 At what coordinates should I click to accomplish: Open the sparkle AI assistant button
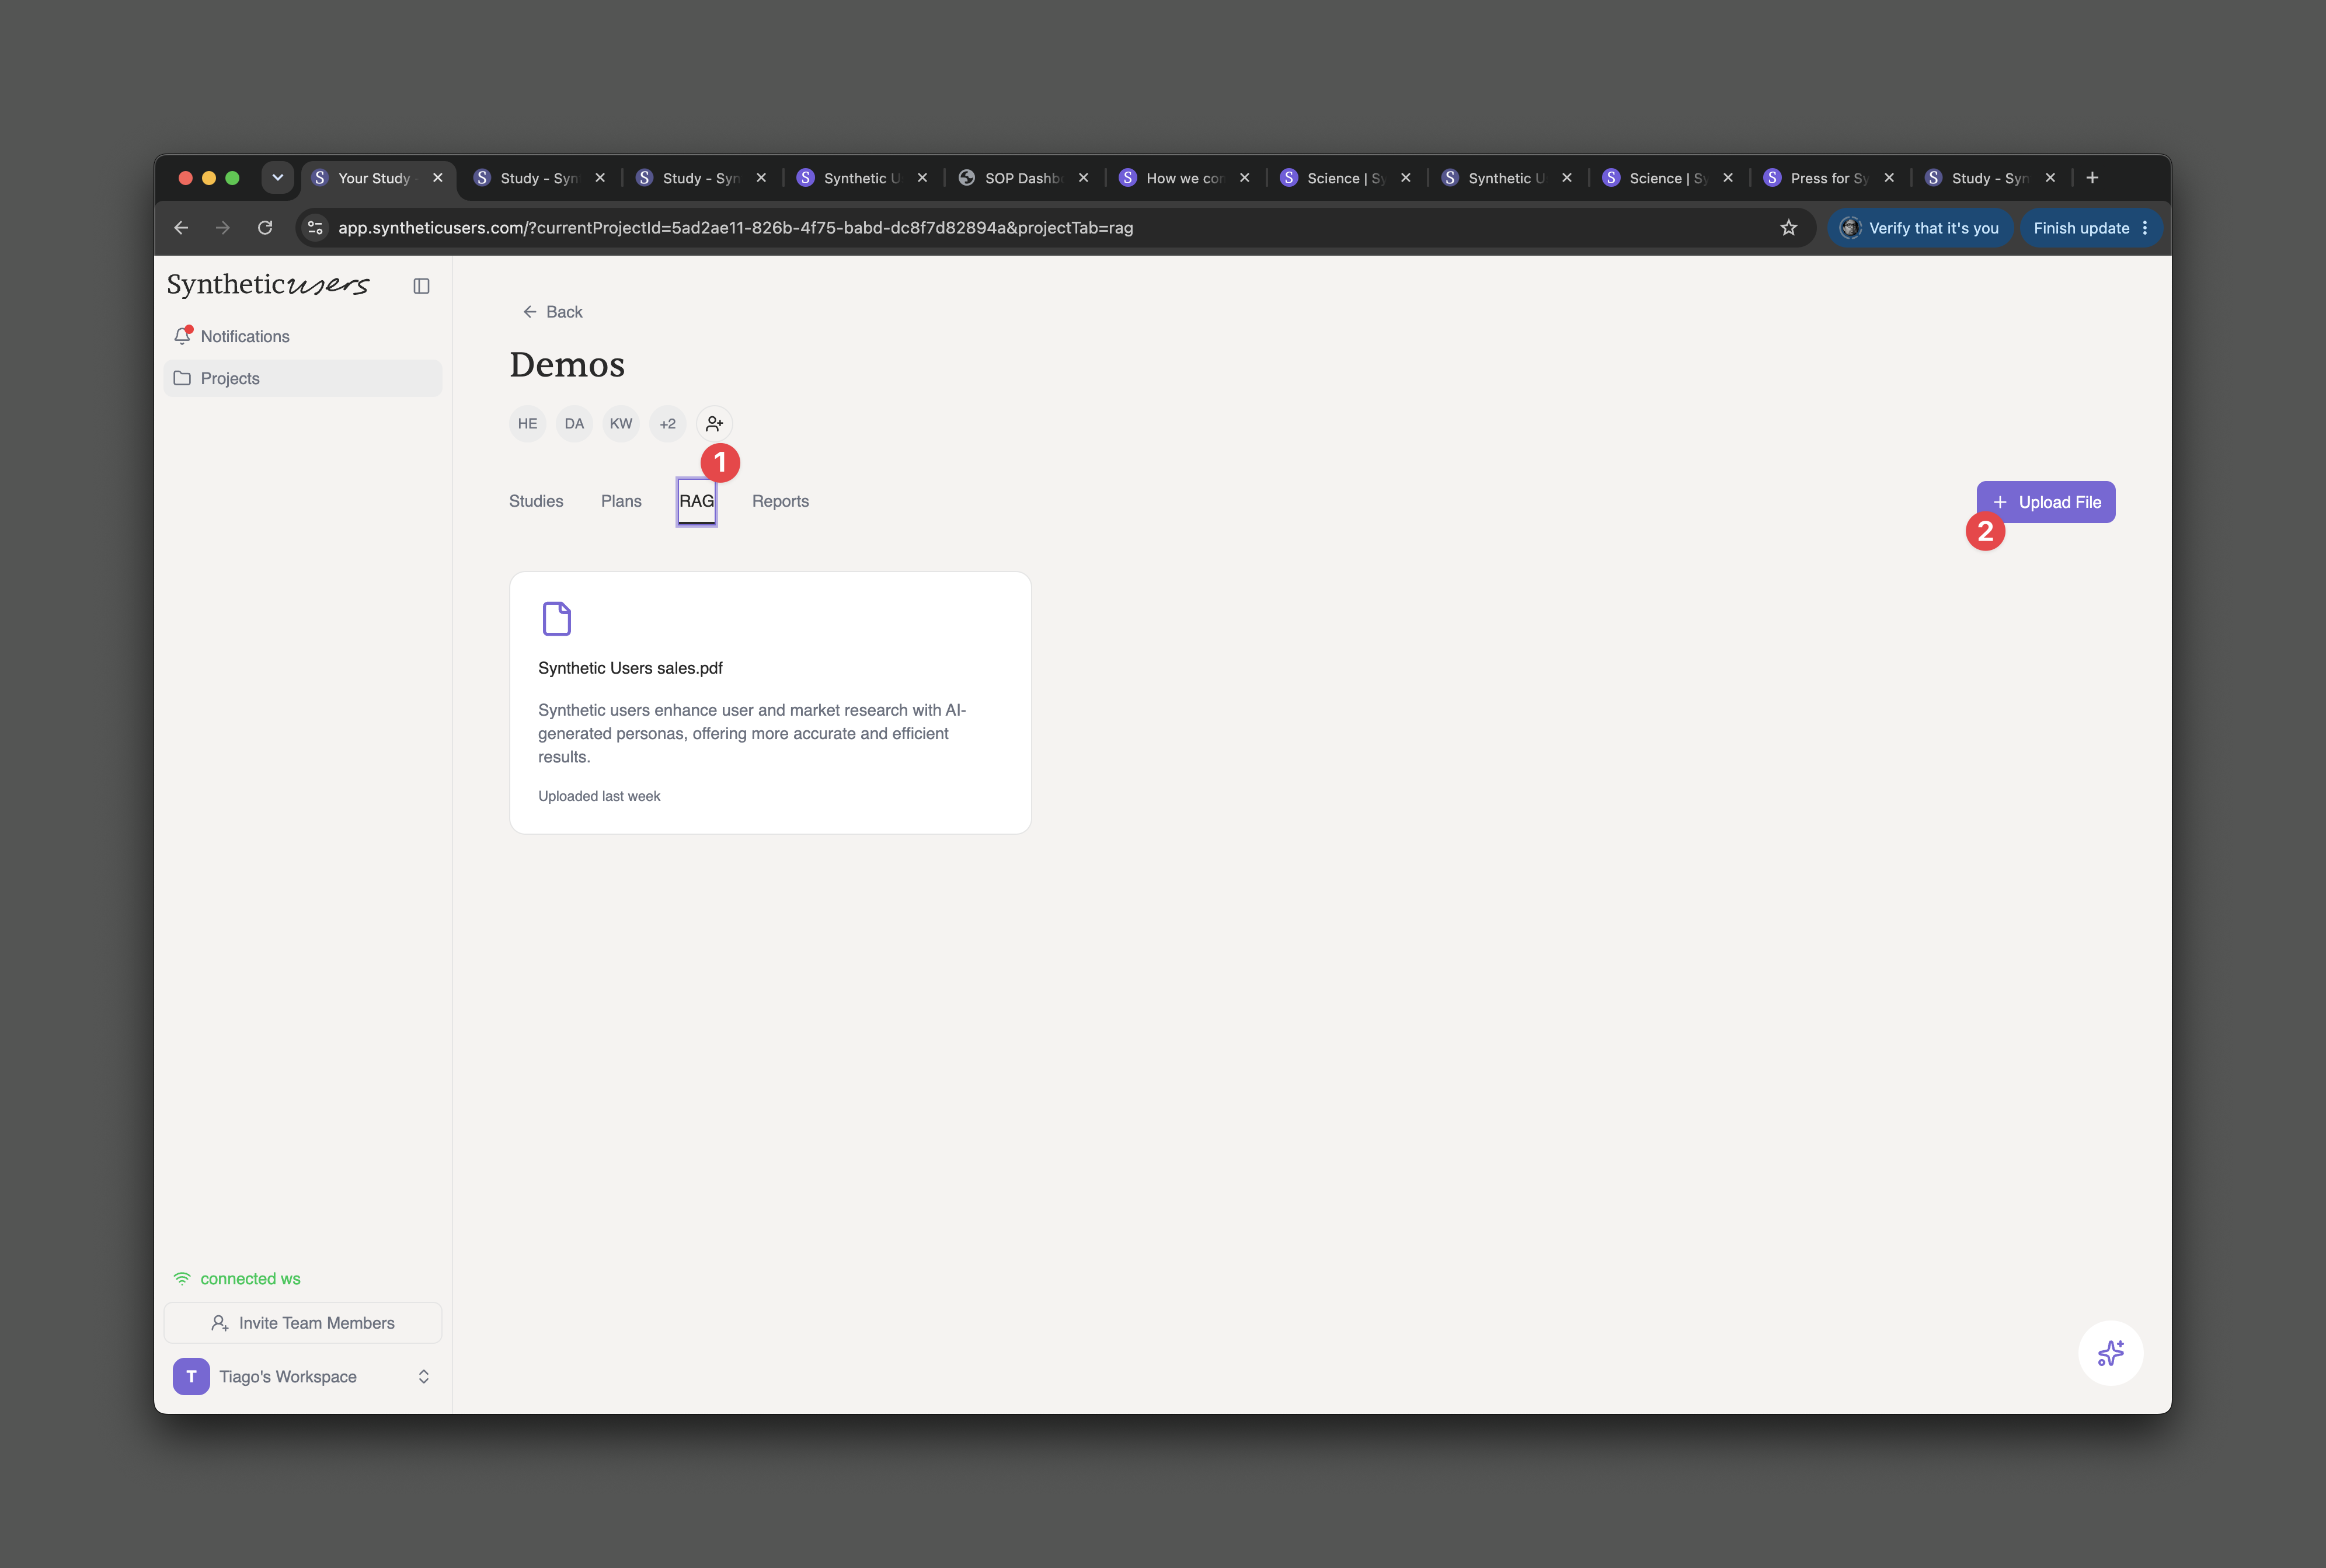2110,1353
